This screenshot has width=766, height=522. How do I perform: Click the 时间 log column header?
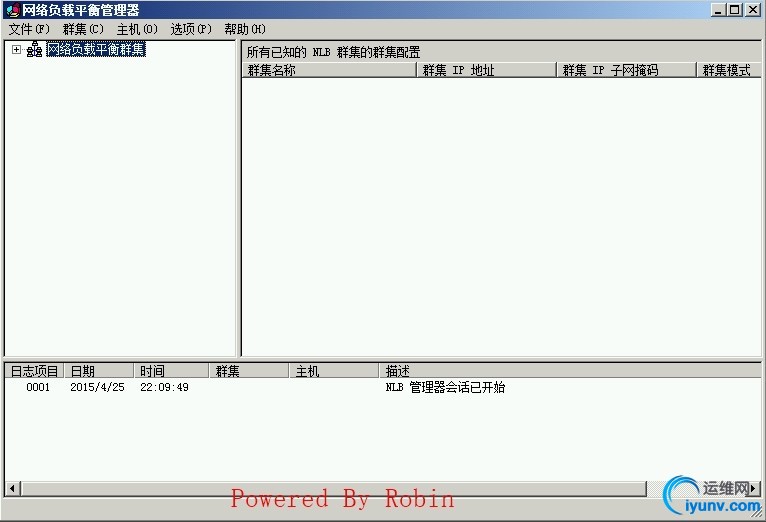[x=171, y=371]
